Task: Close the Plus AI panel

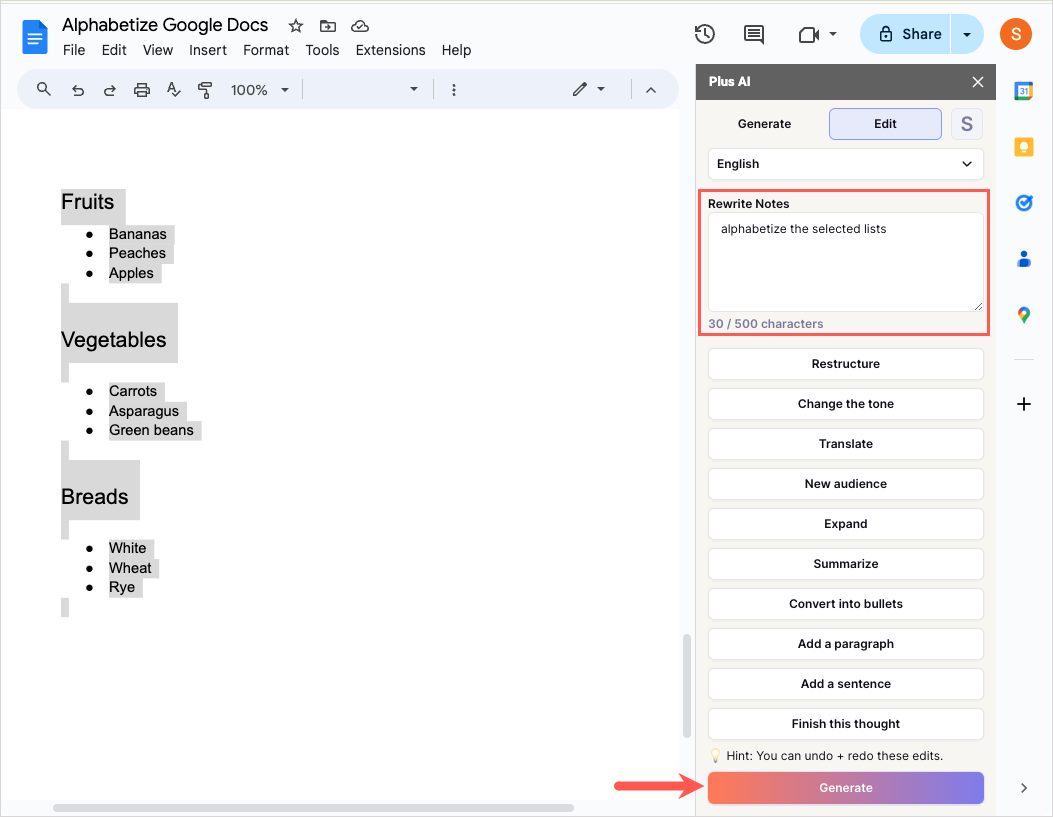Action: [978, 82]
